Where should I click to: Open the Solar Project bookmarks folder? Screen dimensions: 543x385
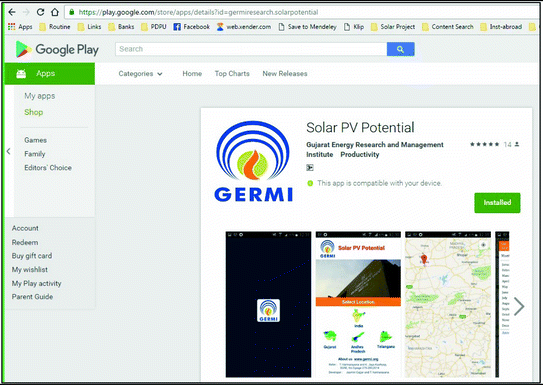pos(393,27)
